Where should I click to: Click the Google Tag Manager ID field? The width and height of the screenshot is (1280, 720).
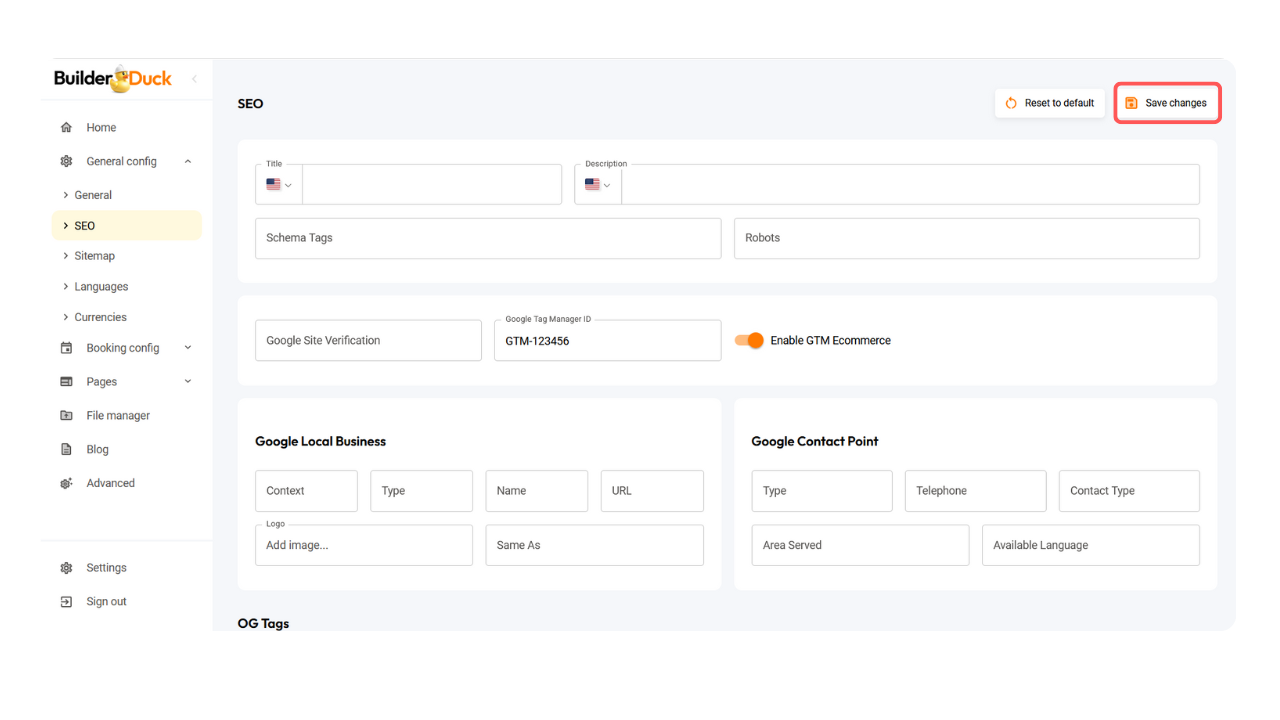click(x=607, y=341)
